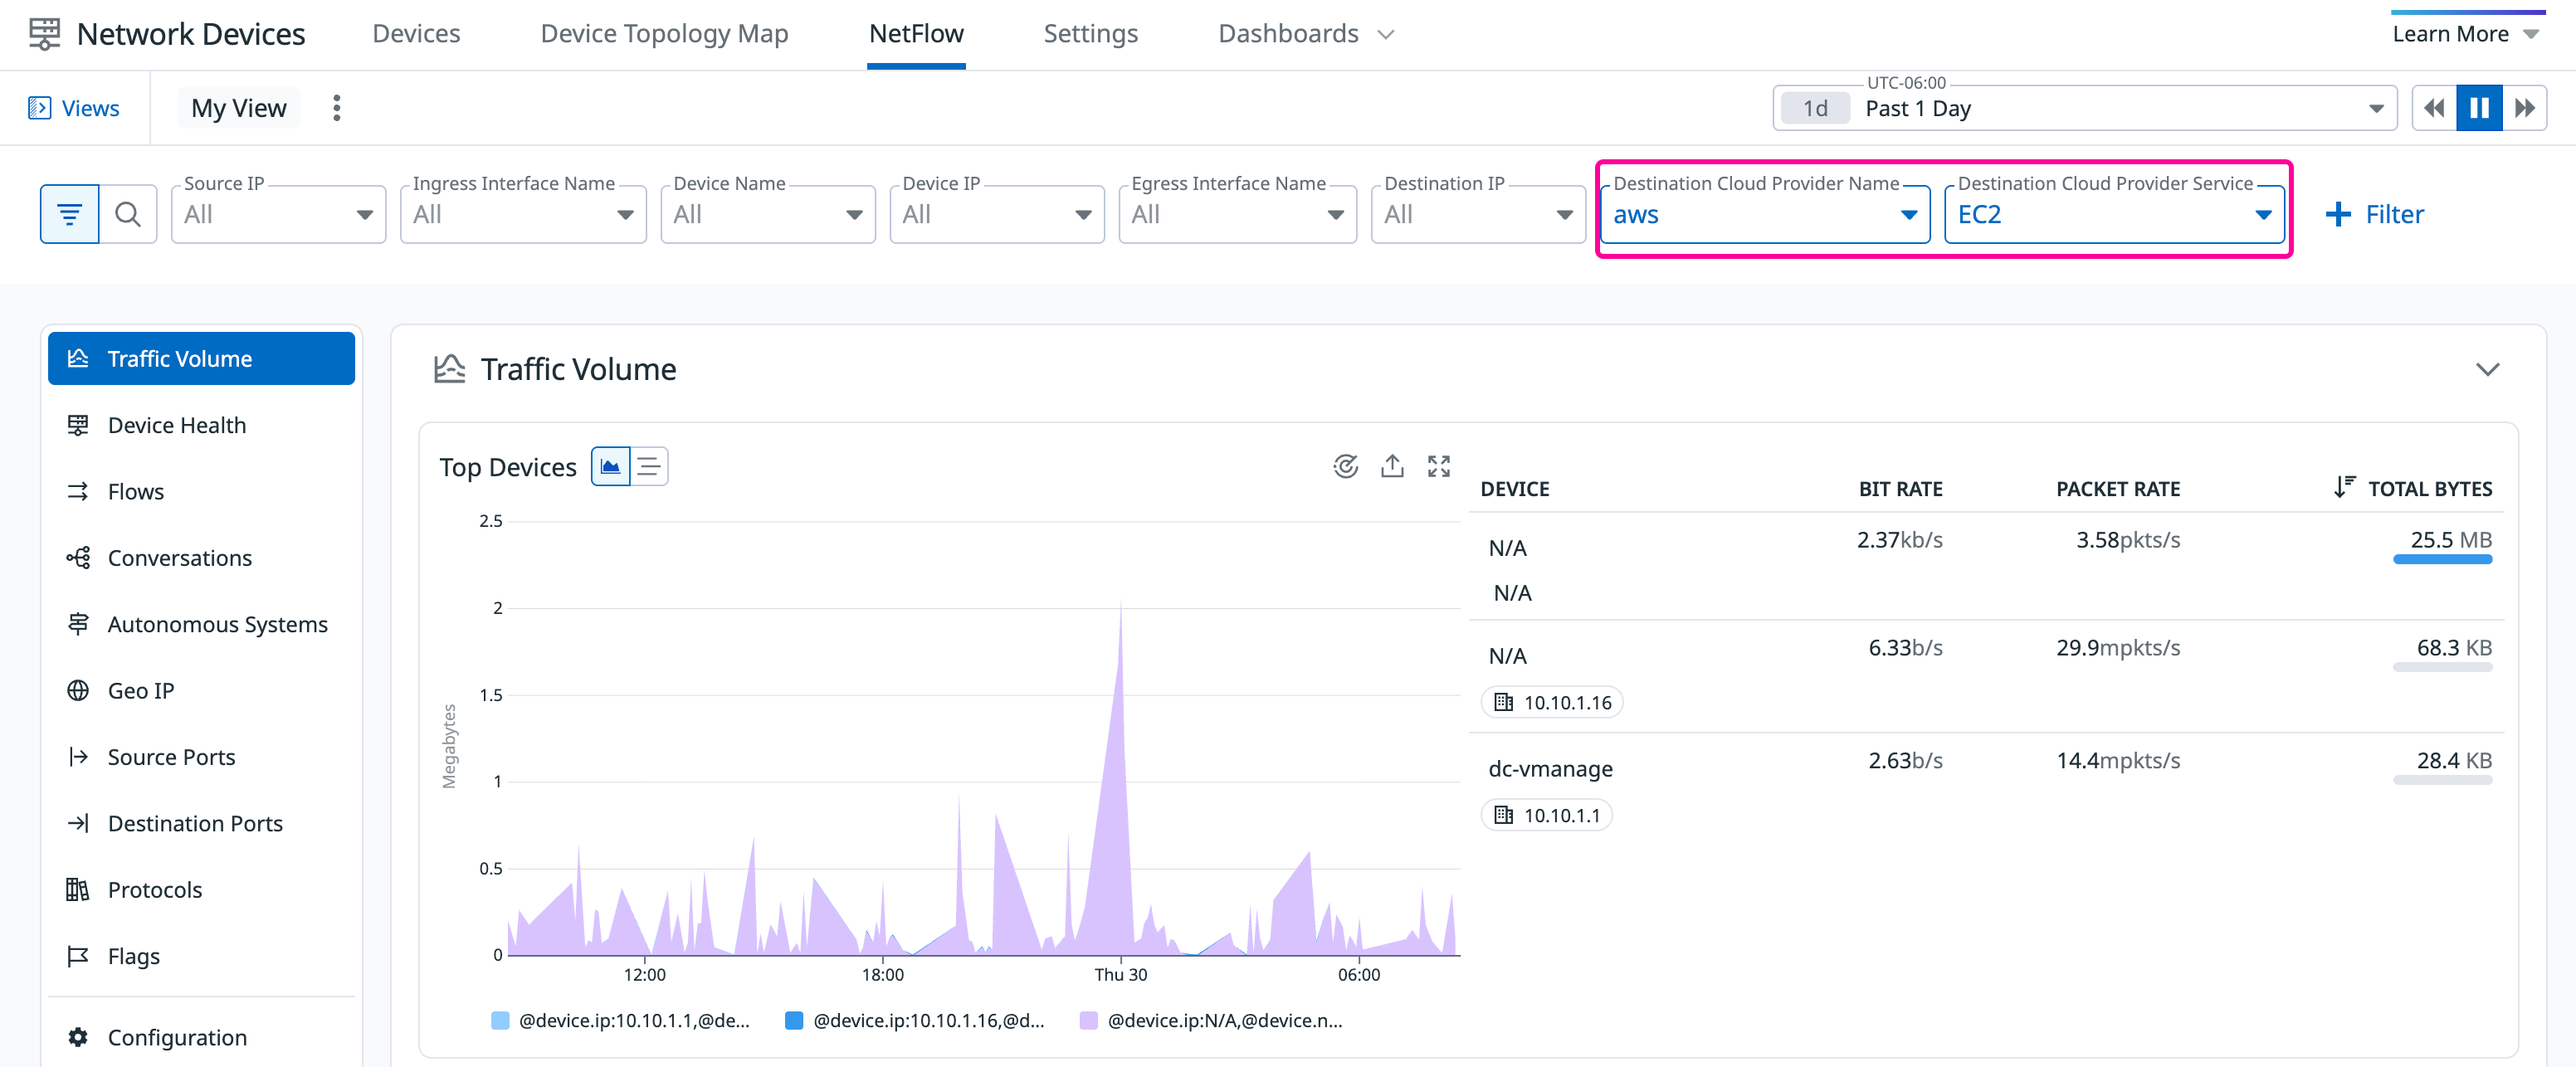
Task: Pause live data updates
Action: [2478, 107]
